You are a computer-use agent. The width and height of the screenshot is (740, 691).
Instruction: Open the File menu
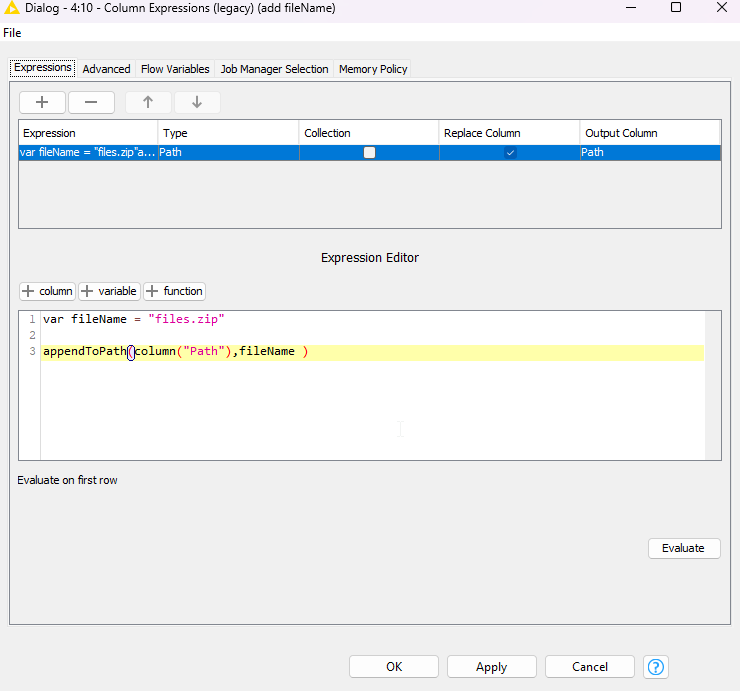point(12,33)
